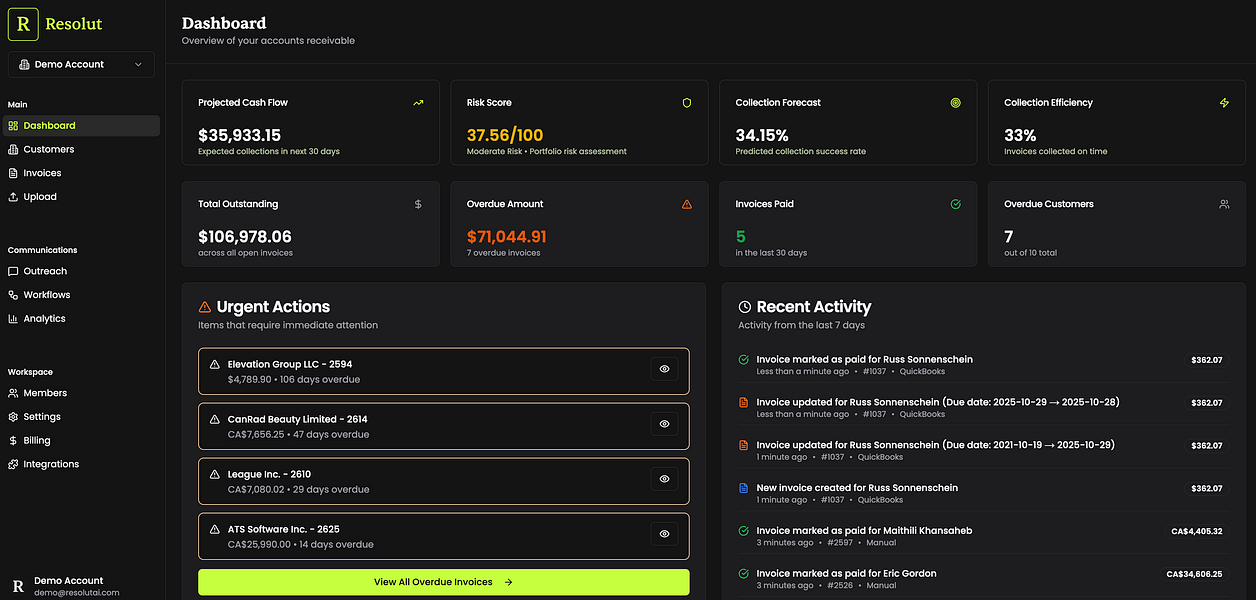Click the Overdue Customers people icon

click(1224, 204)
